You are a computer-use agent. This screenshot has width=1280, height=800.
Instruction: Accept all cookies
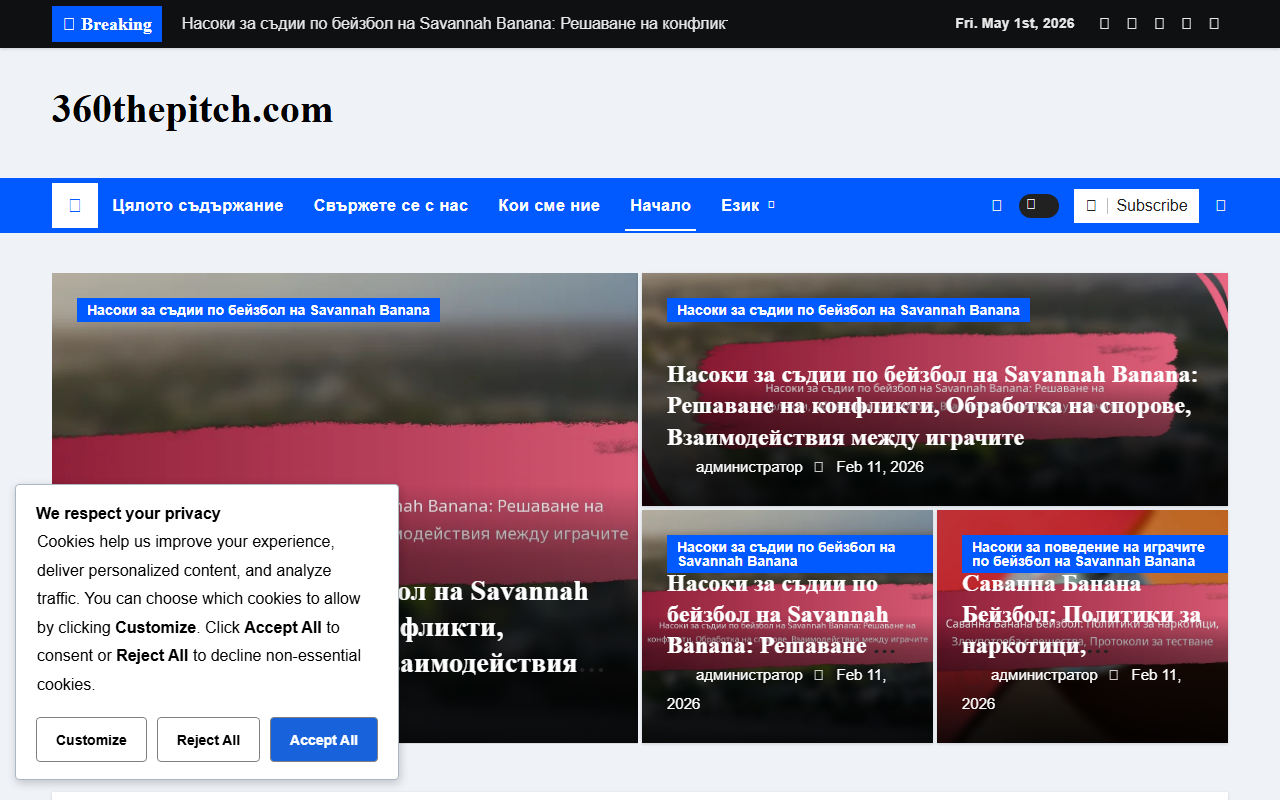point(324,740)
